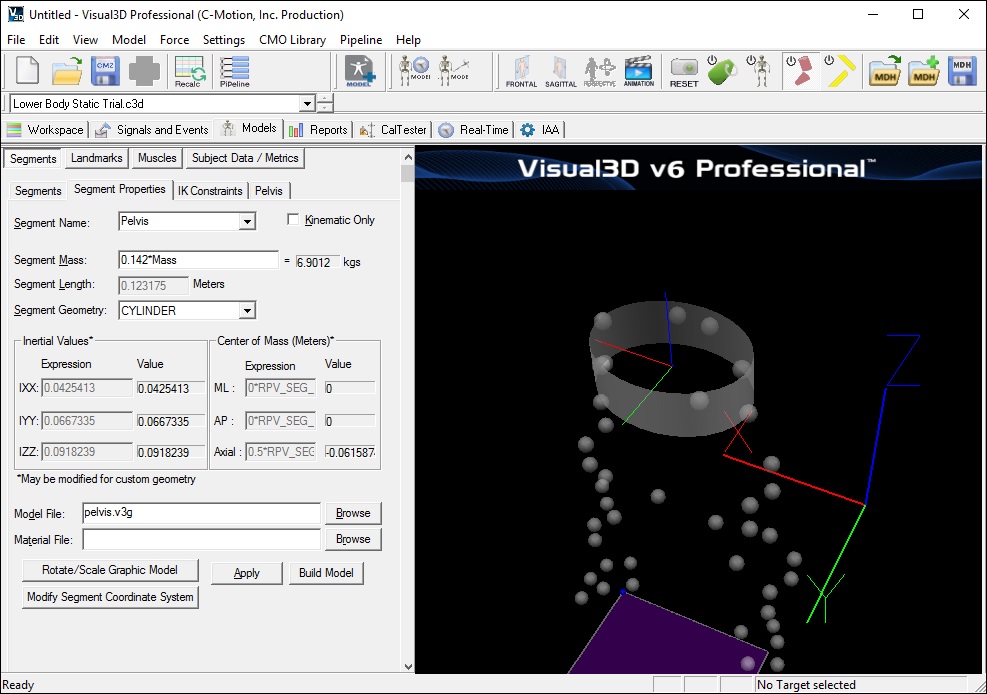The image size is (987, 694).
Task: Select Subject Data / Metrics tab
Action: pos(245,158)
